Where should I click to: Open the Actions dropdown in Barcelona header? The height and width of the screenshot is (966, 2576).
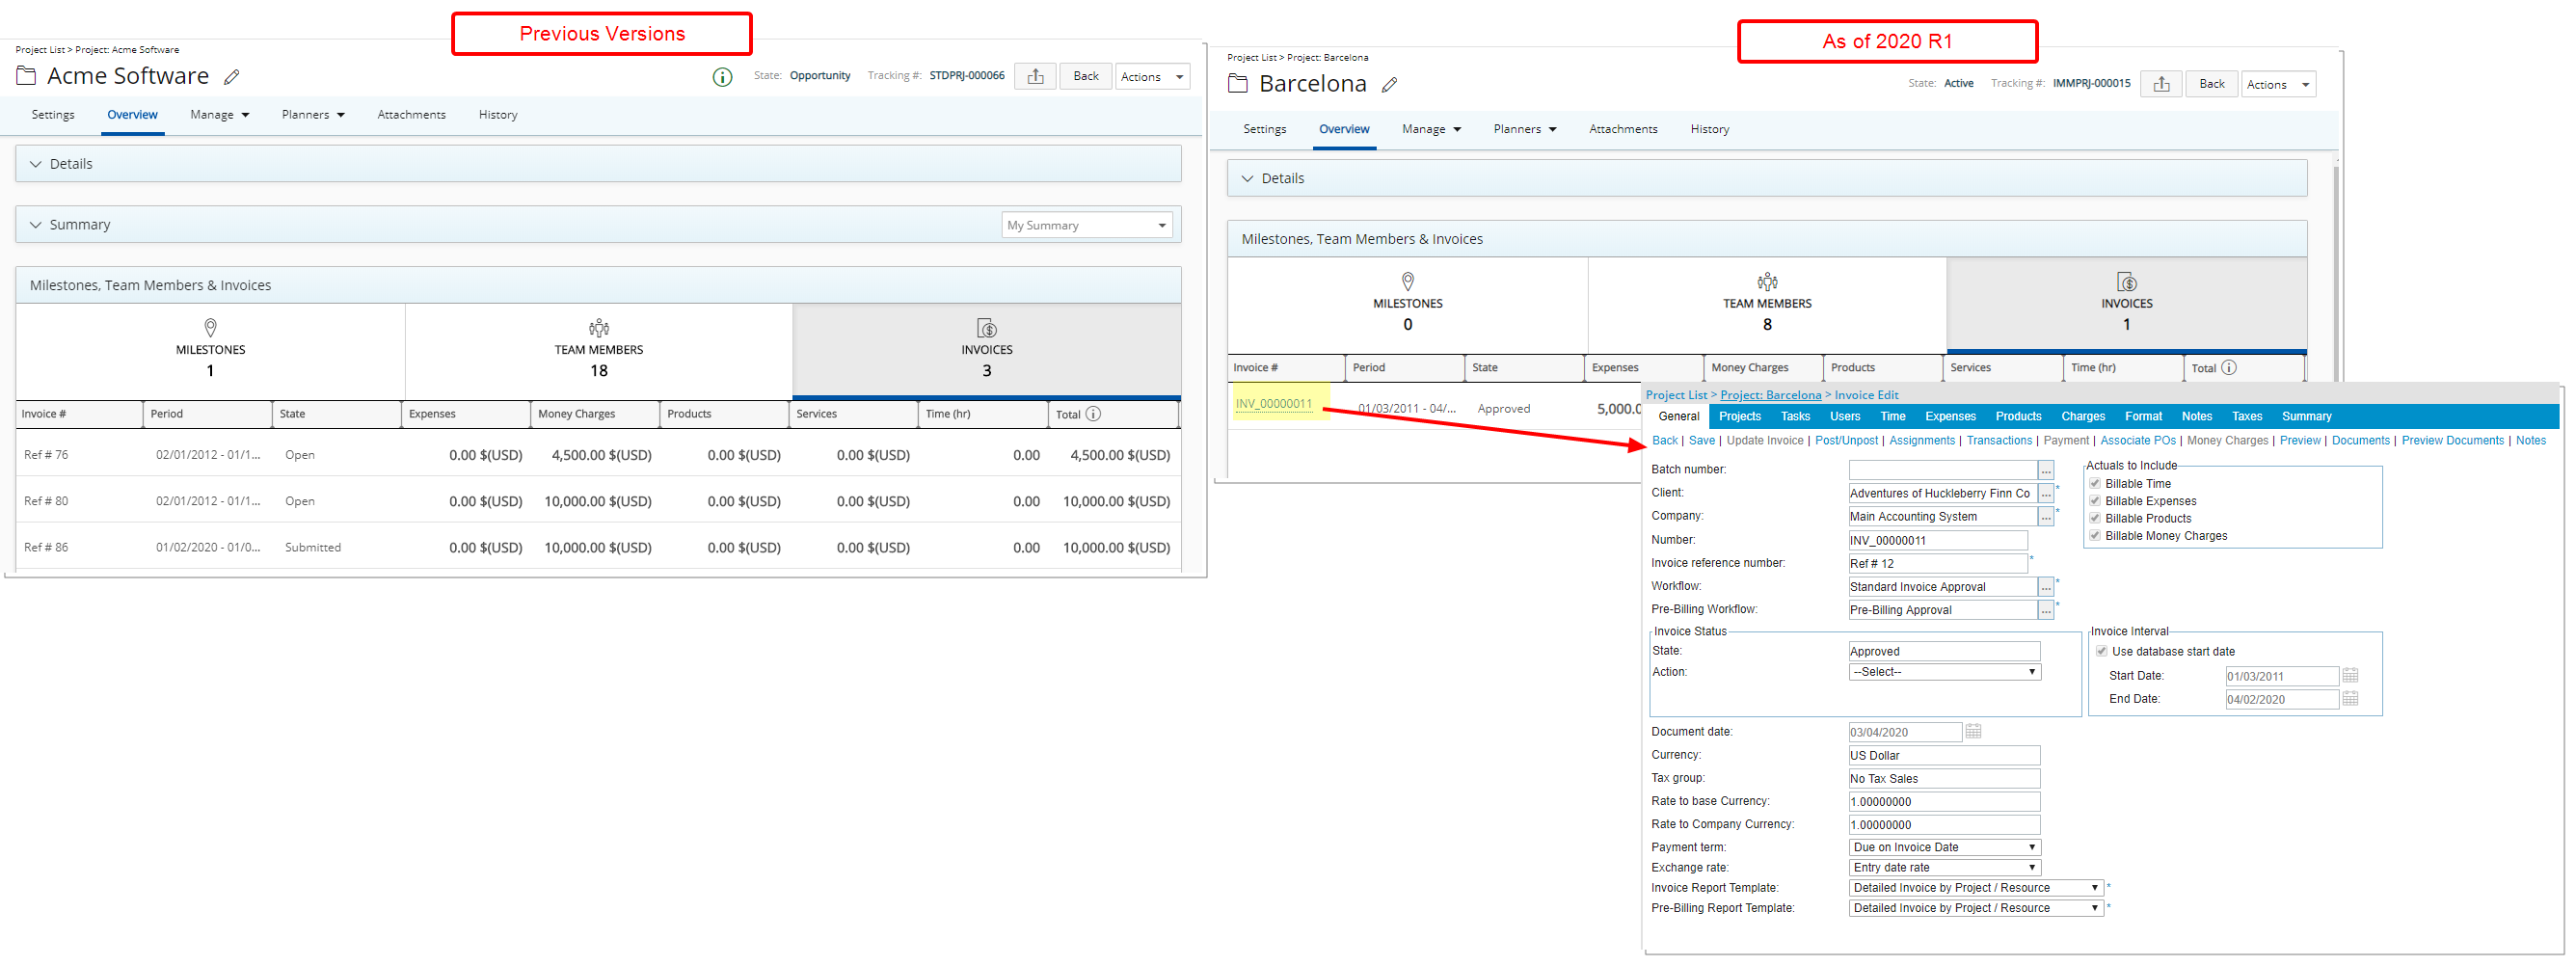(2279, 85)
